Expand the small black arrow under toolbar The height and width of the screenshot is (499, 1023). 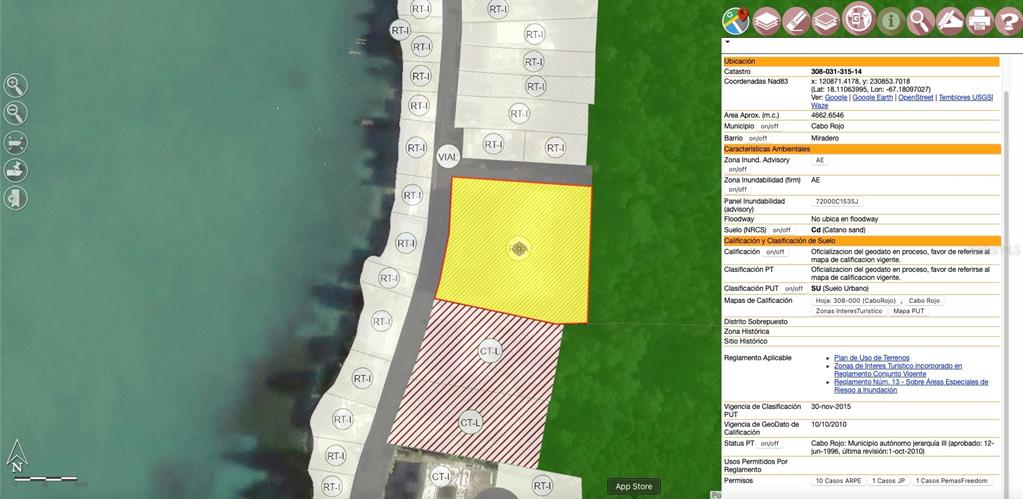[727, 43]
